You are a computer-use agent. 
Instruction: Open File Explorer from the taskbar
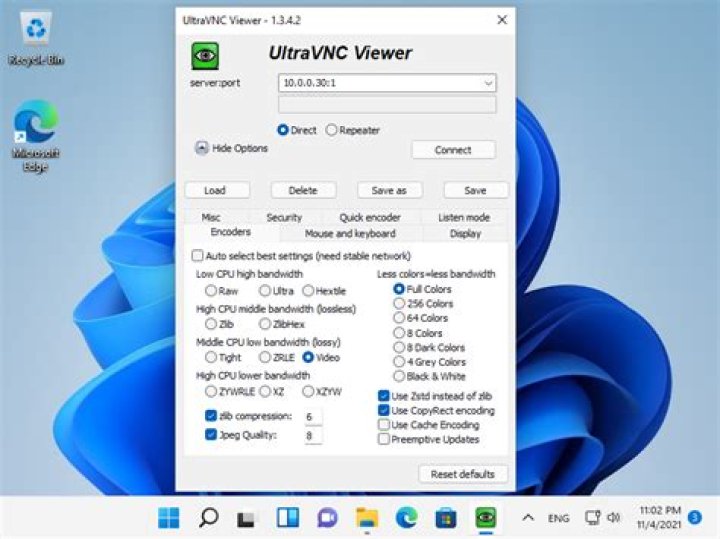367,517
